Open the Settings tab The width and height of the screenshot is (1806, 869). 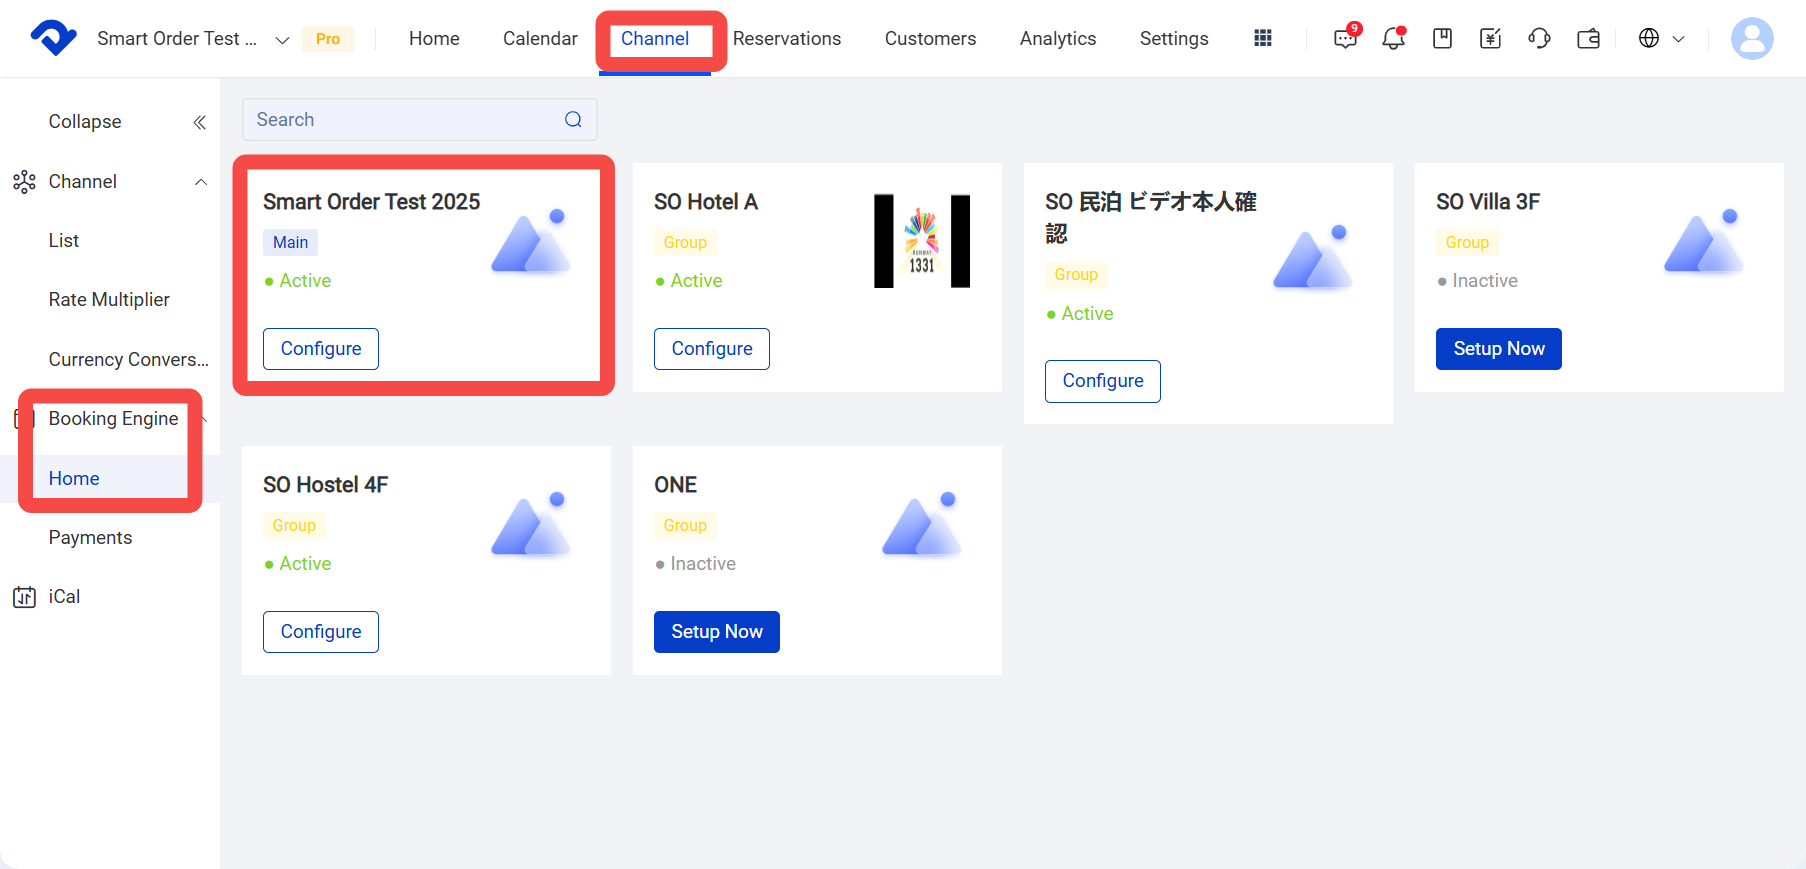click(x=1174, y=38)
